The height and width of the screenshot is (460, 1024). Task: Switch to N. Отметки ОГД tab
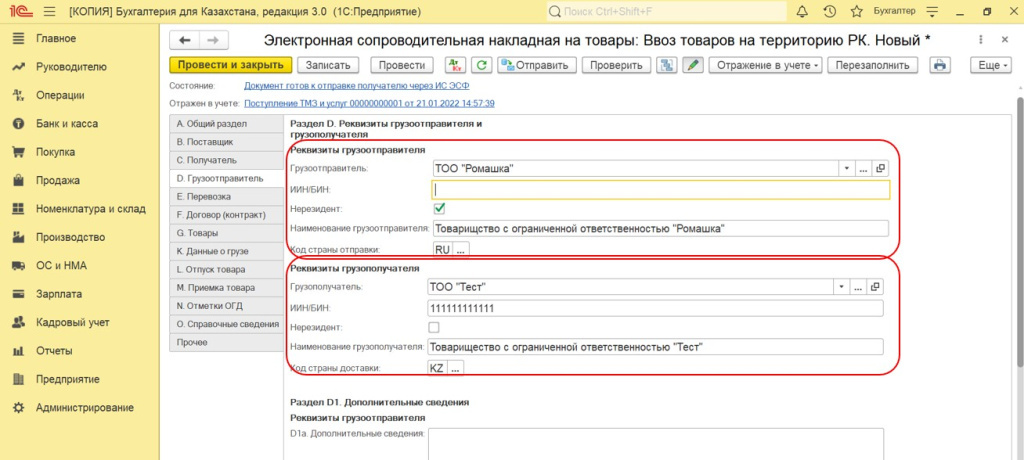227,306
